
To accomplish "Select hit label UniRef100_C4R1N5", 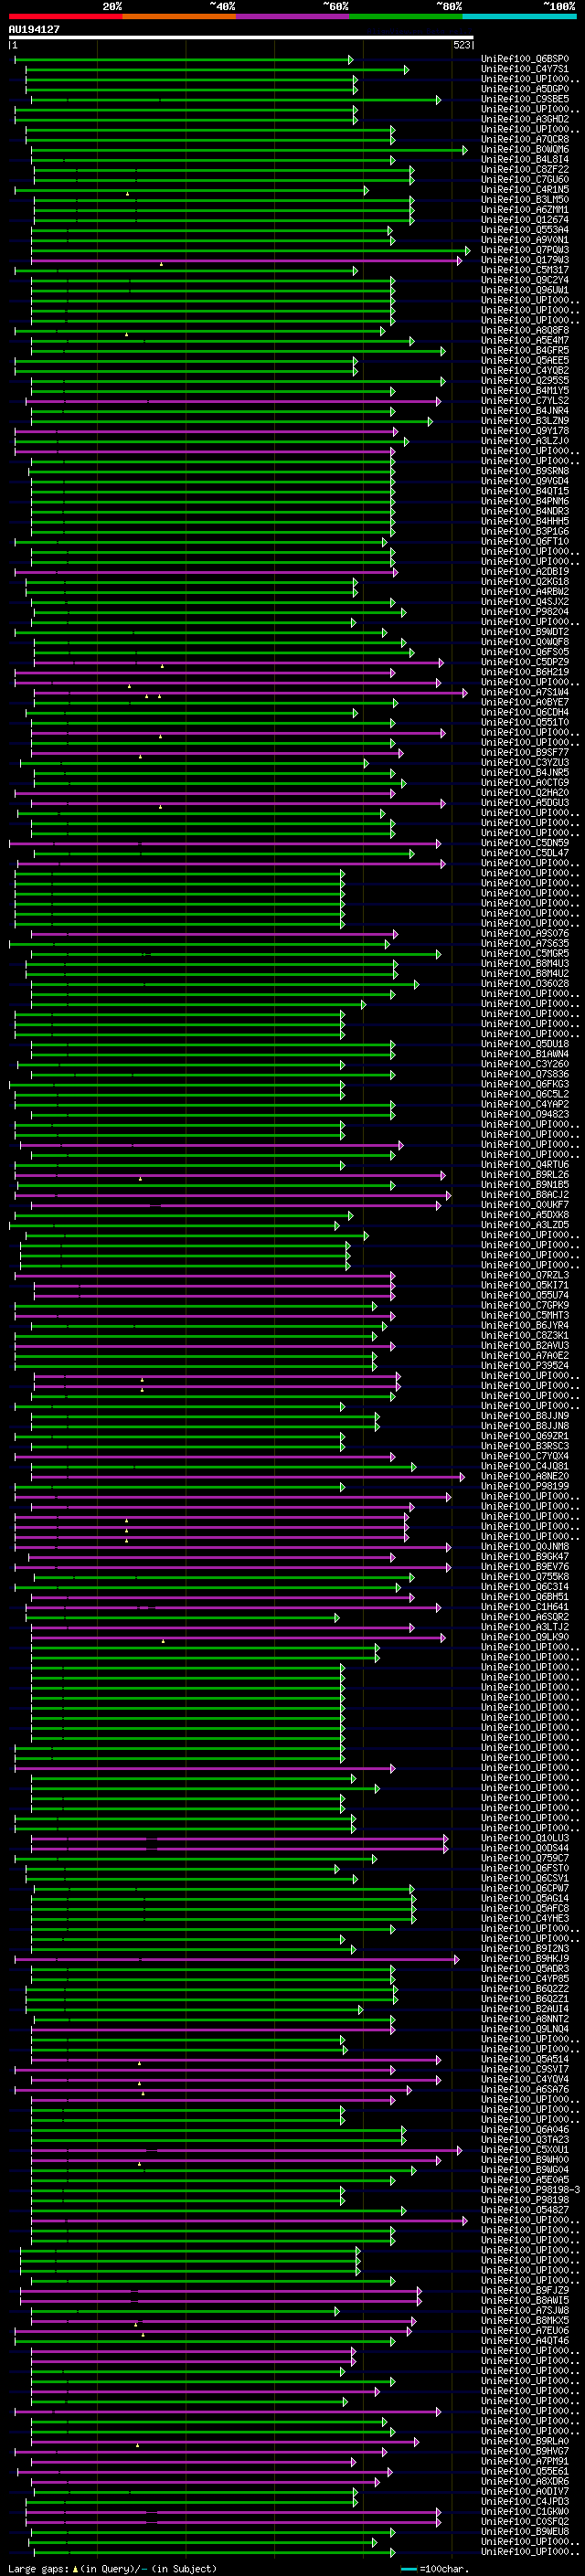I will click(x=525, y=189).
